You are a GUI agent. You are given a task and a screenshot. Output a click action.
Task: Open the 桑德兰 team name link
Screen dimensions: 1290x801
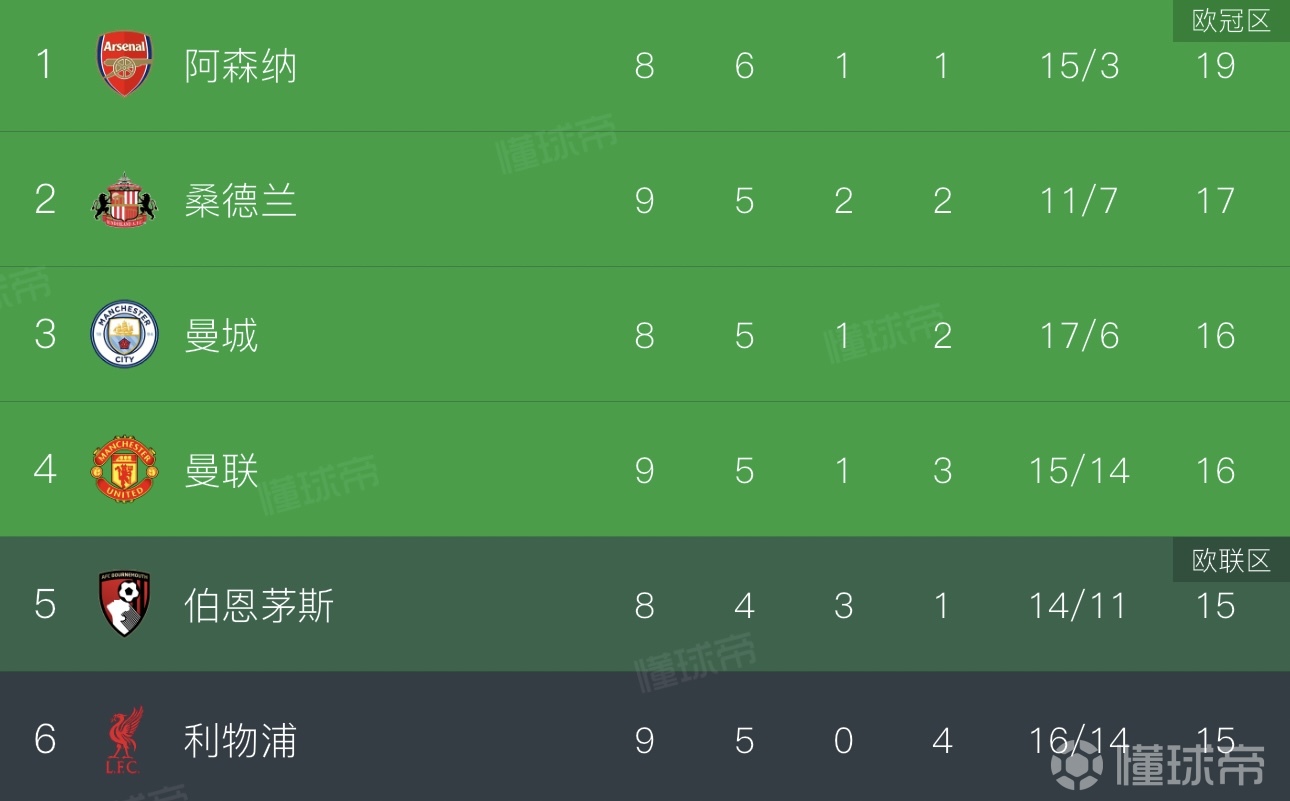[x=240, y=201]
